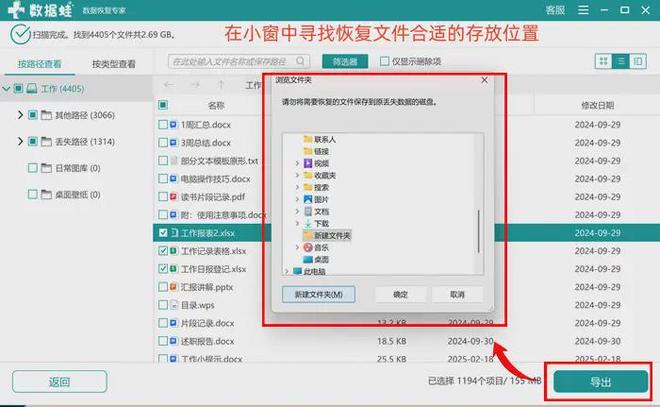Click the 新建文件夹(M) button
This screenshot has width=660, height=407.
tap(319, 295)
